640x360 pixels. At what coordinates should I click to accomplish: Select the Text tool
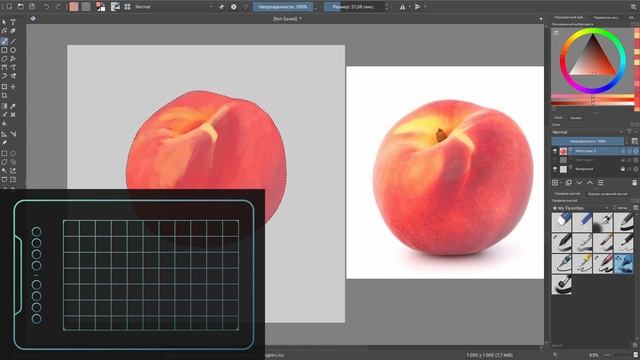pos(13,22)
